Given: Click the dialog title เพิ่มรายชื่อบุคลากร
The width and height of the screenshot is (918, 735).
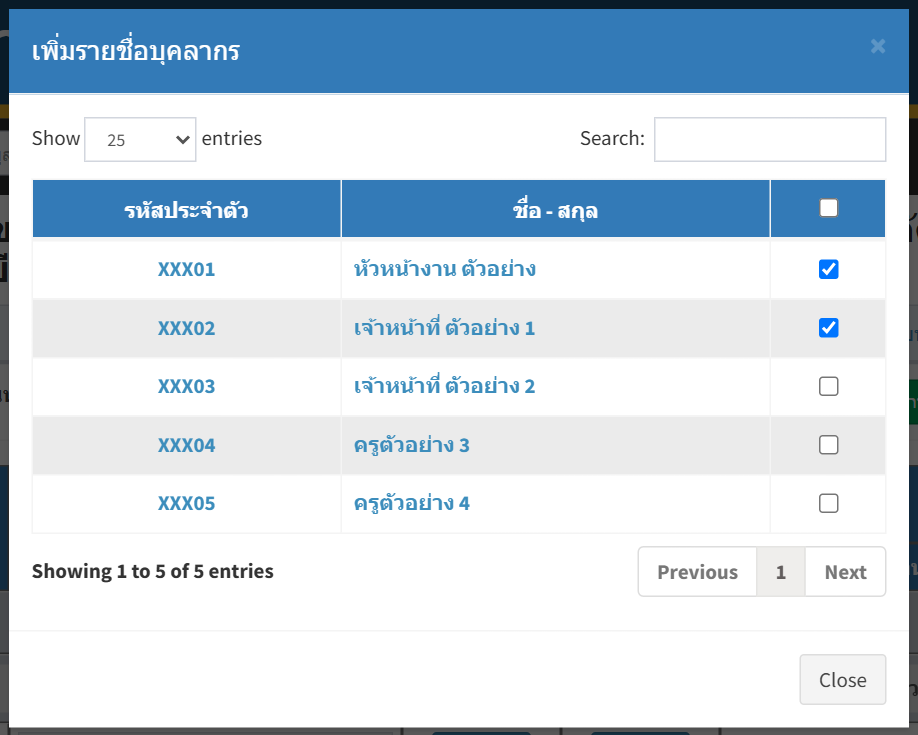Looking at the screenshot, I should pyautogui.click(x=136, y=51).
